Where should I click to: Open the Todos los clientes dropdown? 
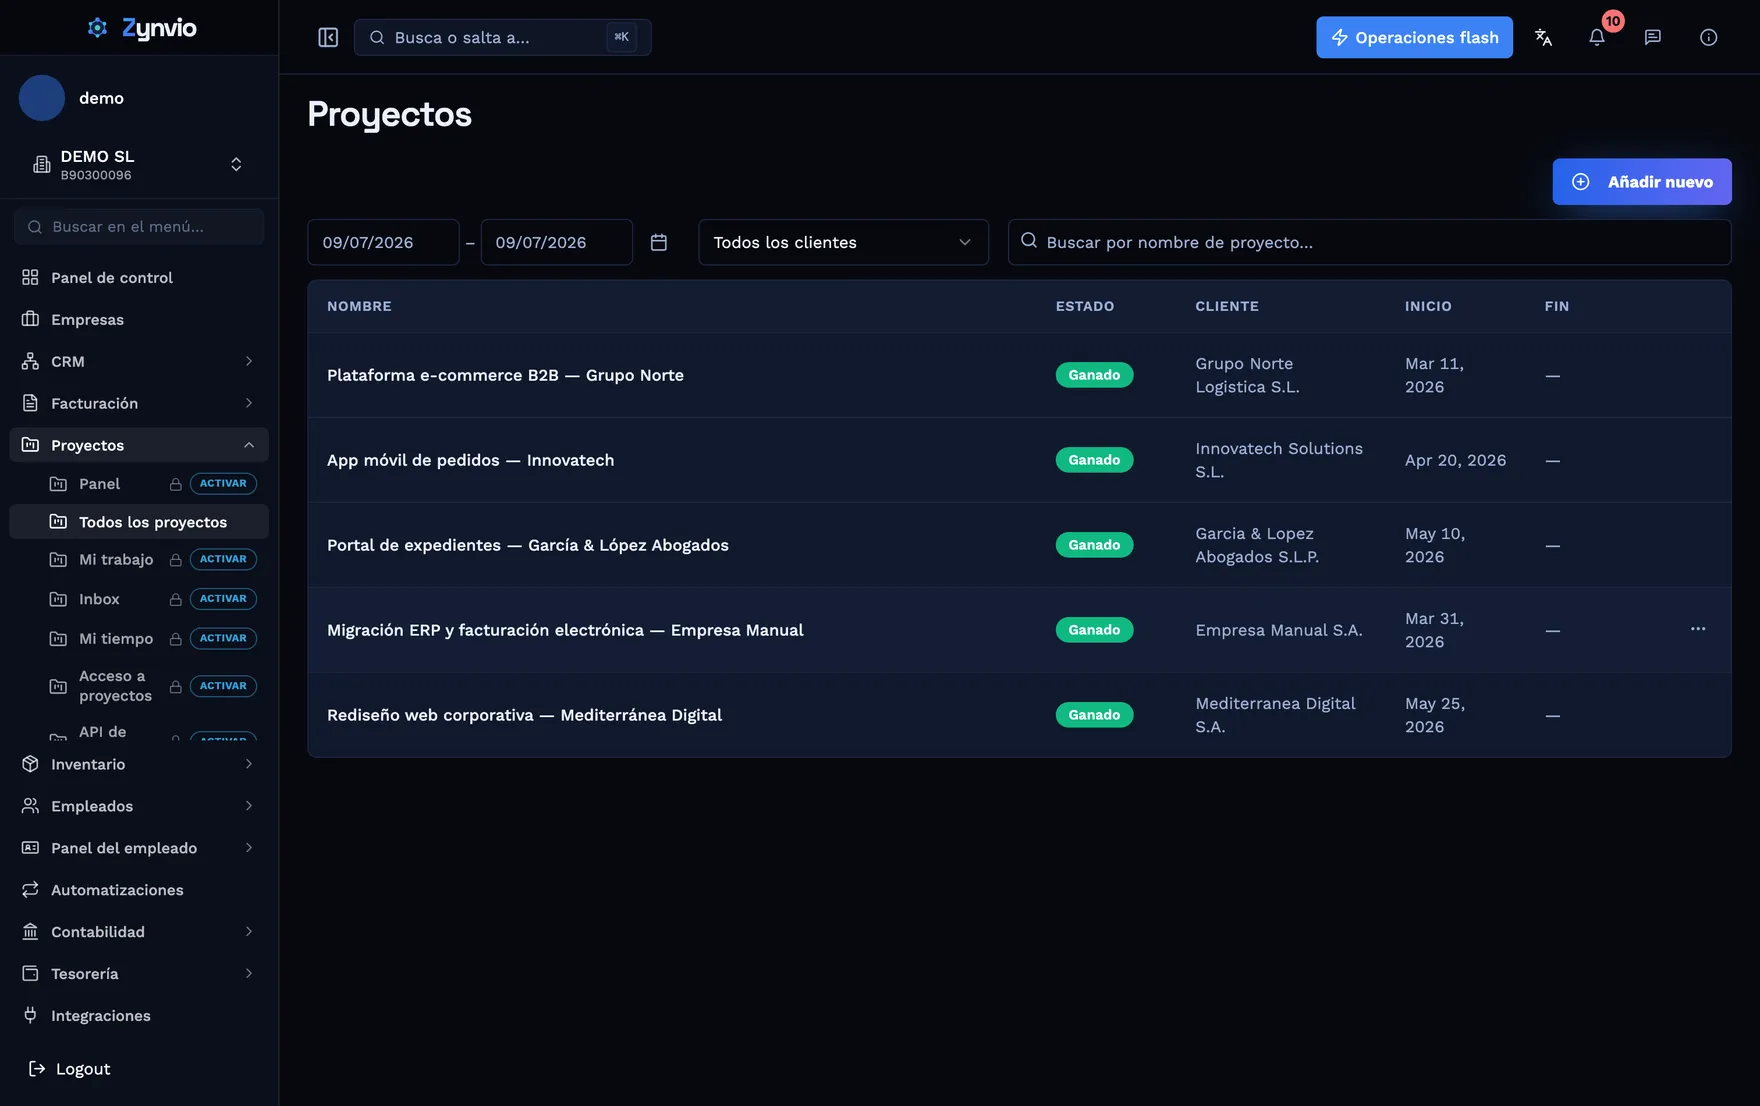click(x=843, y=242)
